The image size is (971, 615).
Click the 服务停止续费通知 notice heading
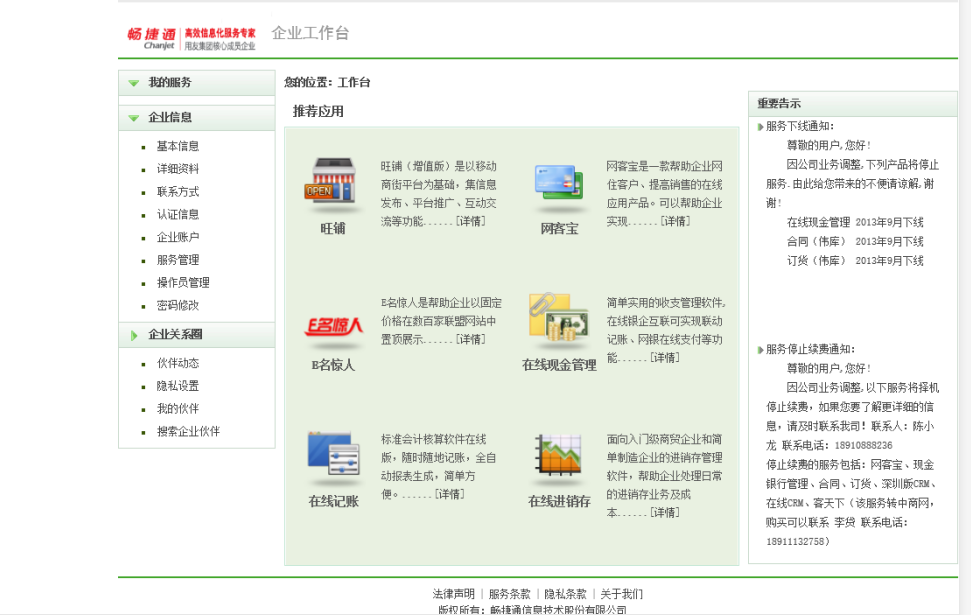pyautogui.click(x=811, y=349)
